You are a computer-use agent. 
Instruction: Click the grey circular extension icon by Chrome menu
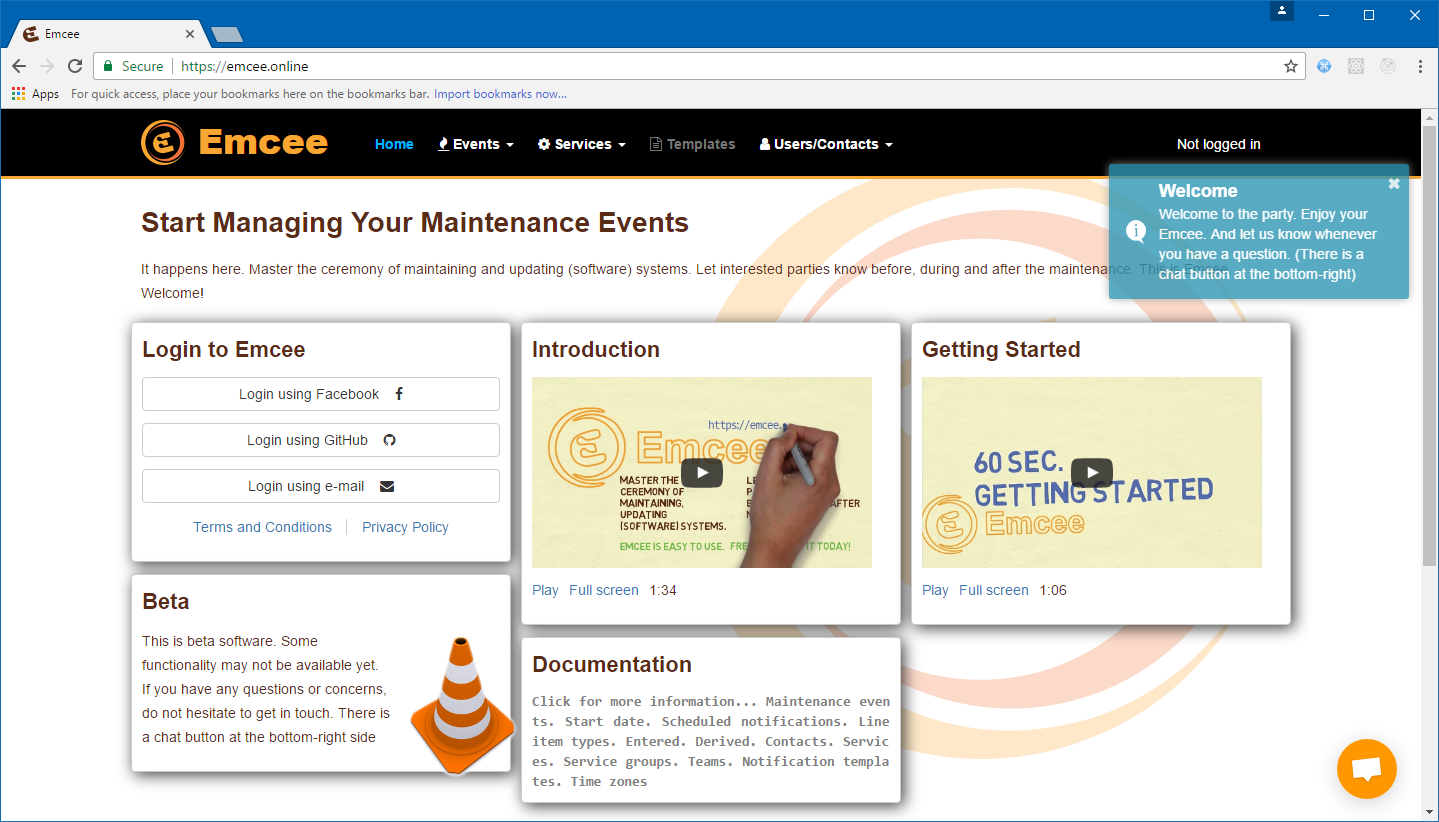(x=1388, y=66)
